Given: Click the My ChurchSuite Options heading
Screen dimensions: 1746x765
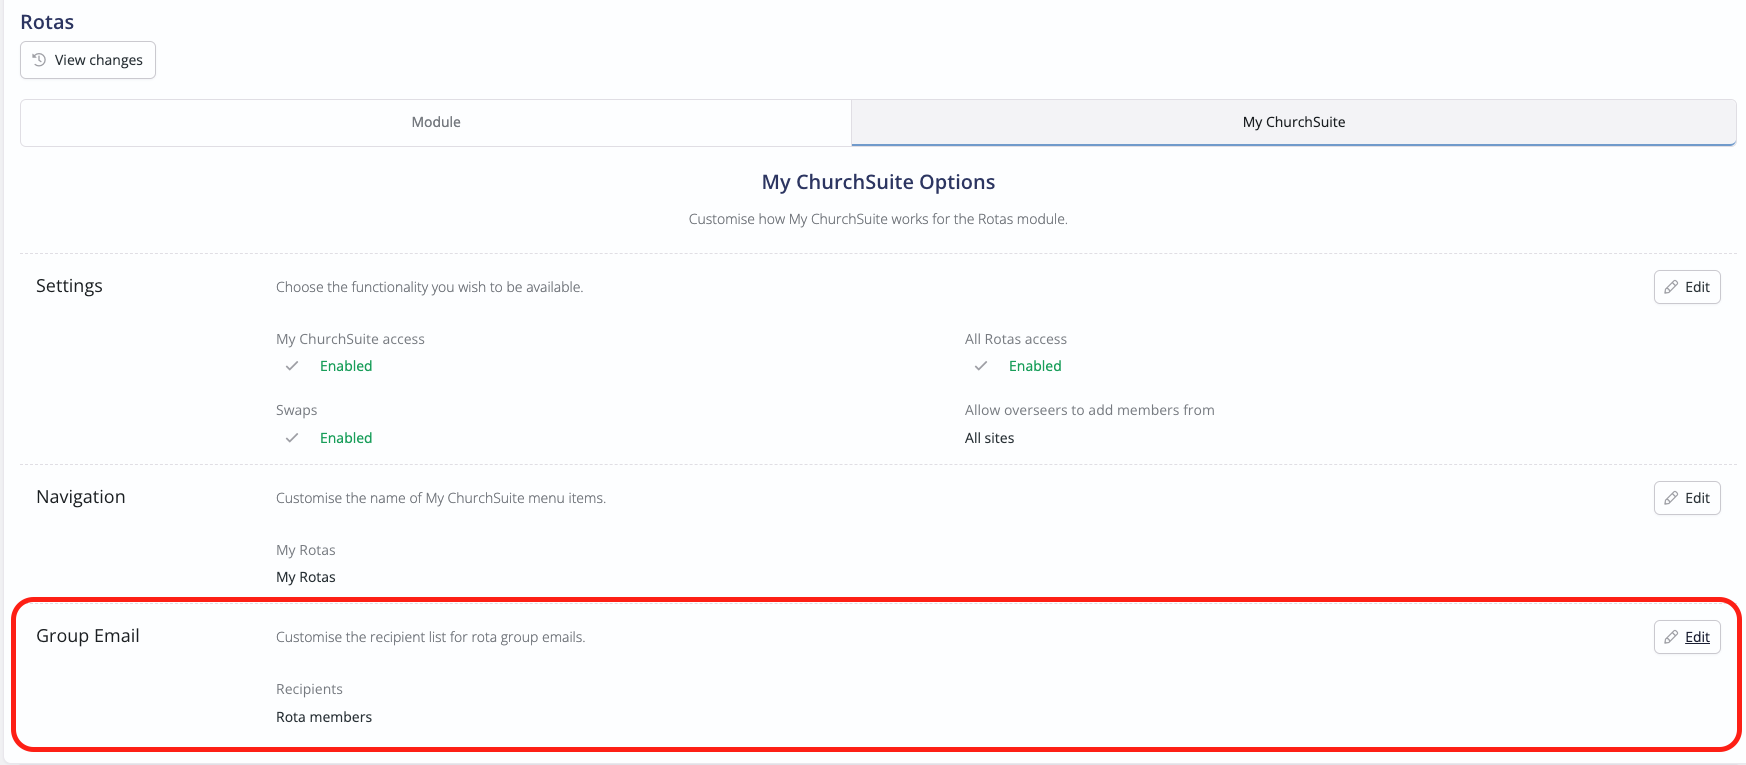Looking at the screenshot, I should 878,182.
